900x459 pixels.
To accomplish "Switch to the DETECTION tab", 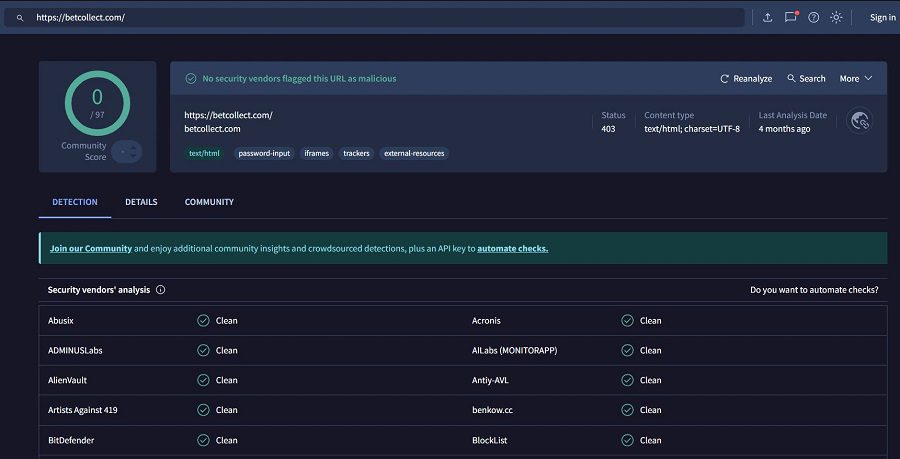I will pyautogui.click(x=75, y=202).
